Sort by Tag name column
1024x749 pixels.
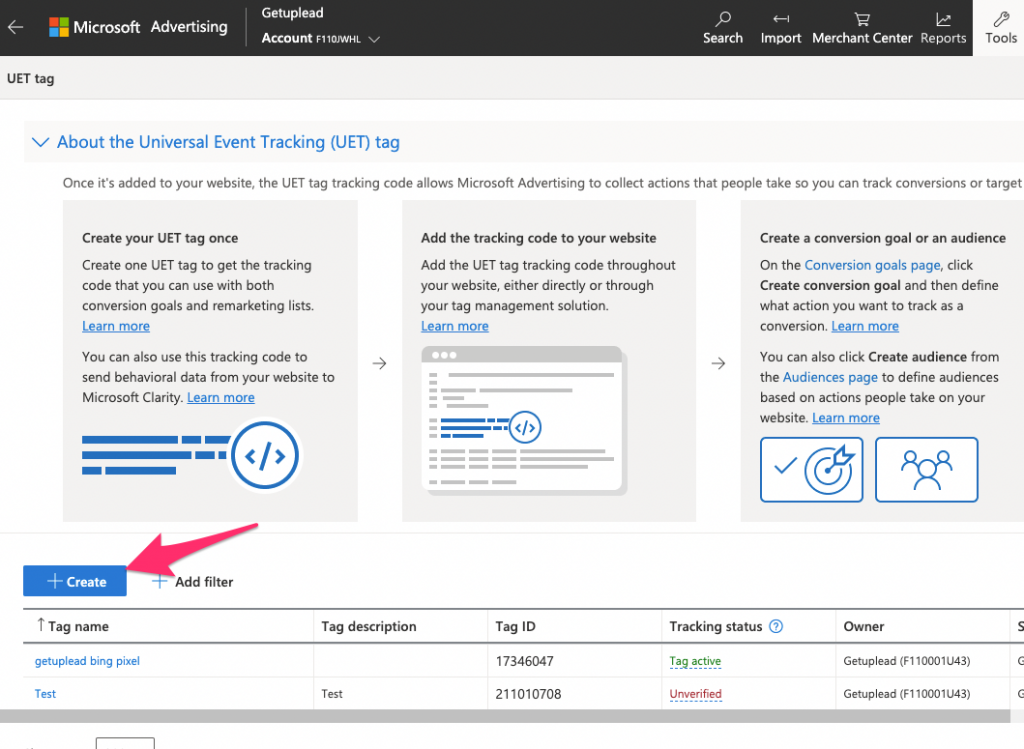(72, 626)
